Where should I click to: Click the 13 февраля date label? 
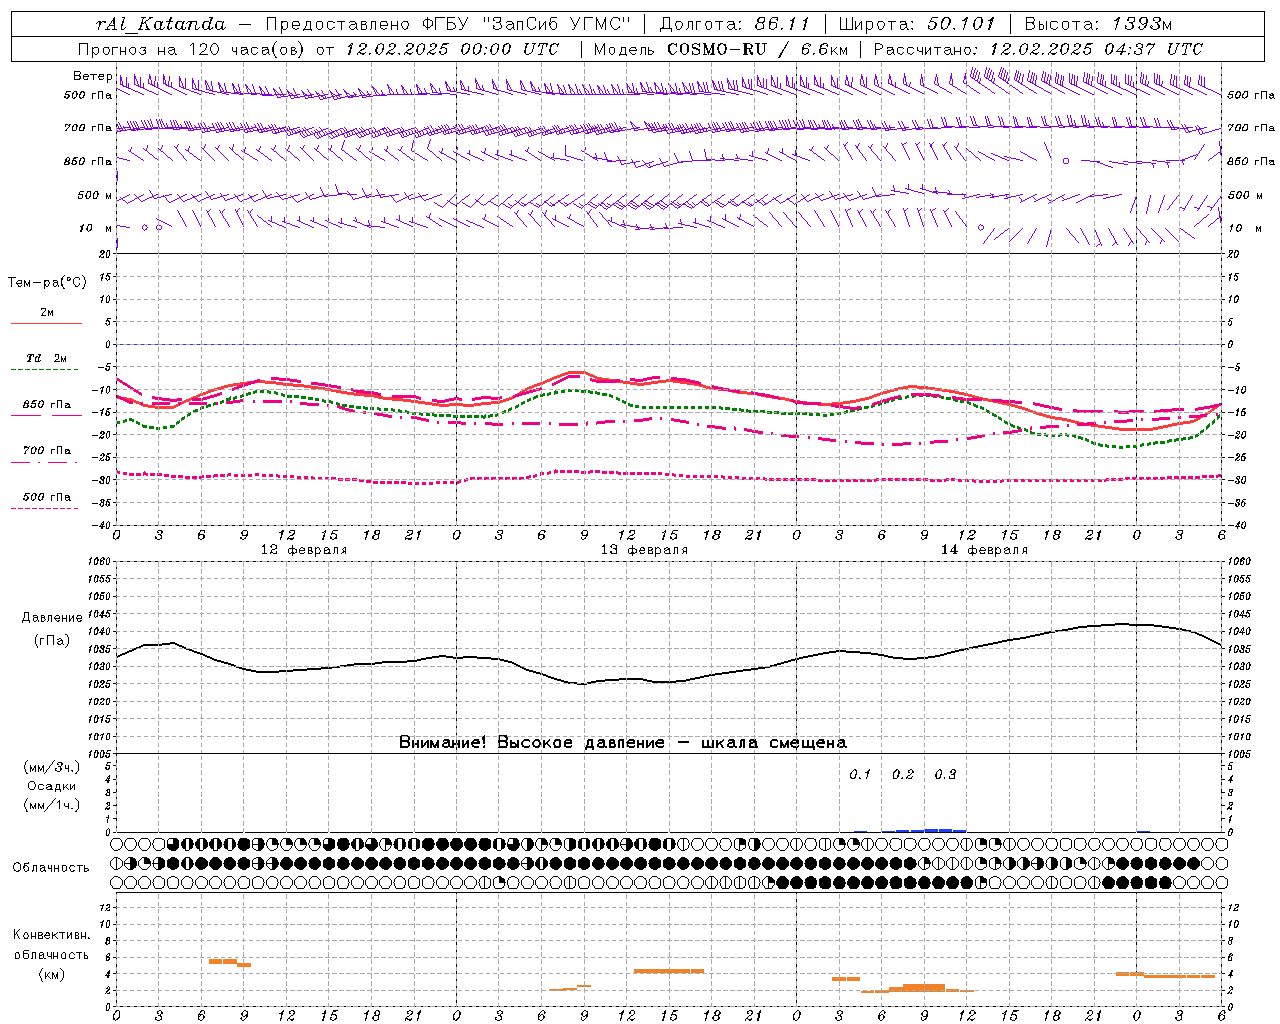643,550
